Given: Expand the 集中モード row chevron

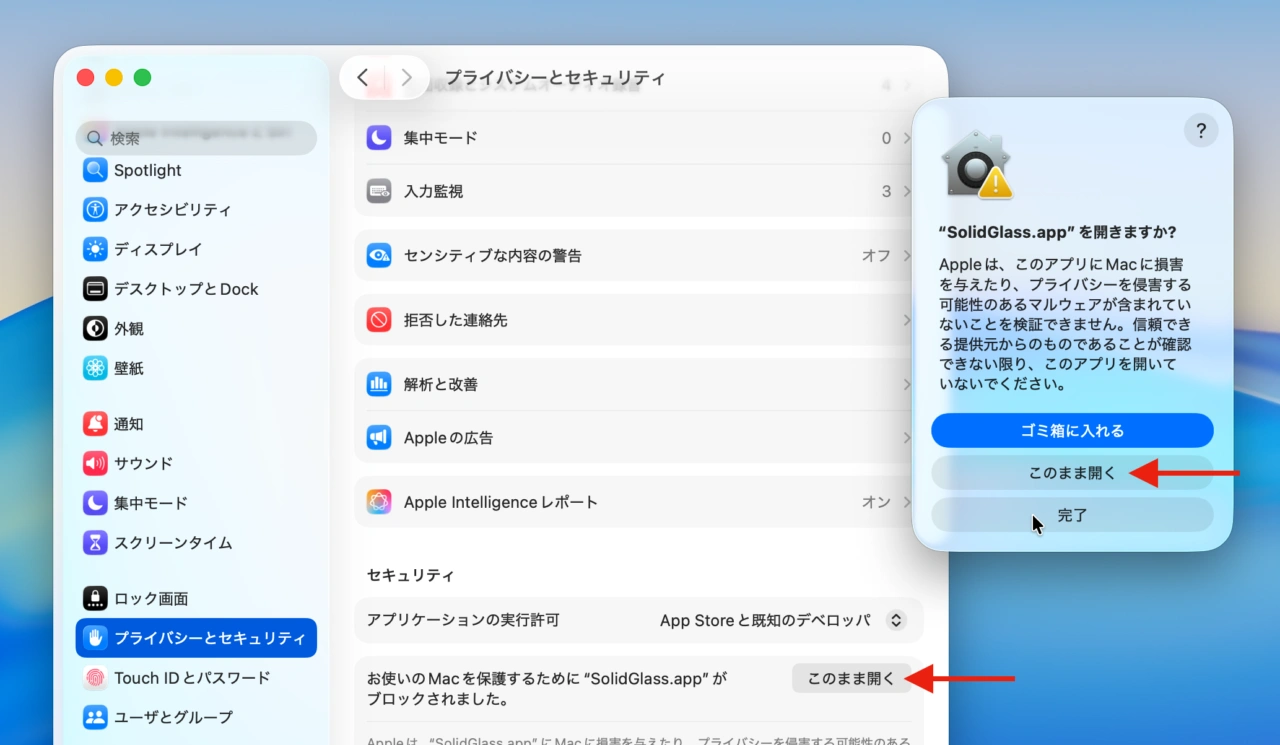Looking at the screenshot, I should 907,138.
